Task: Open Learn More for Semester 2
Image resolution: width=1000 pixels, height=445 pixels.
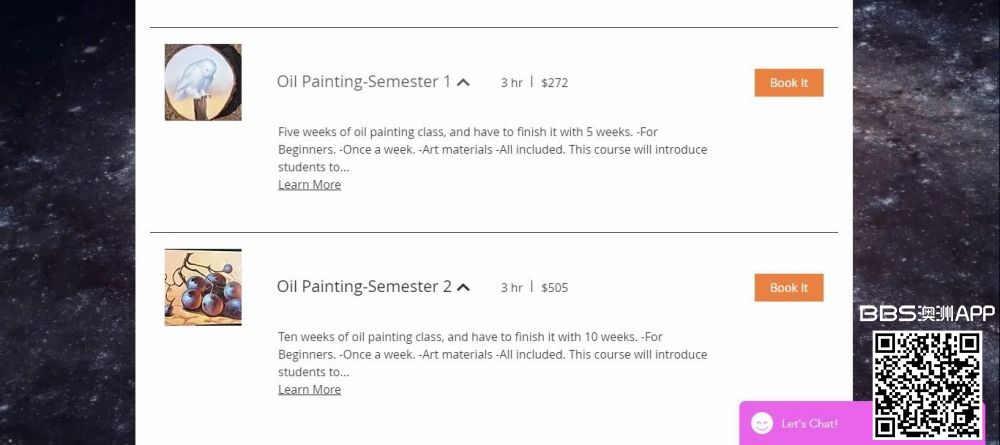Action: (x=309, y=390)
